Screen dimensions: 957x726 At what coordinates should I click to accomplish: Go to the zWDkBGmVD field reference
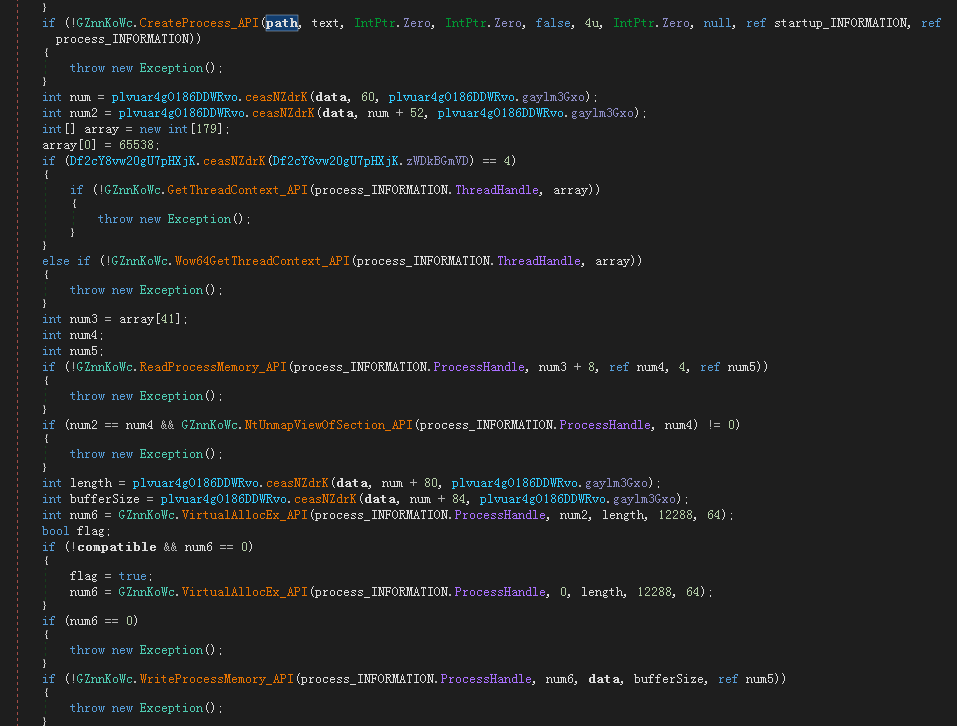[x=437, y=160]
